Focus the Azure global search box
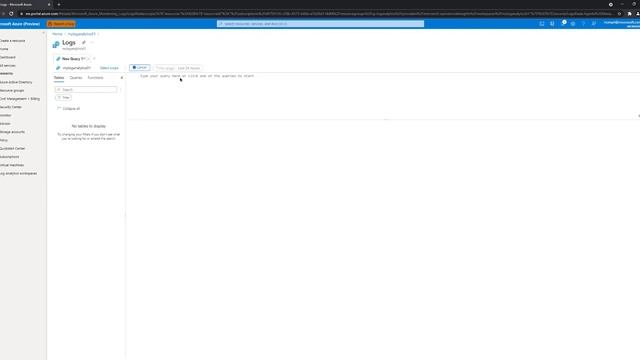640x360 pixels. (320, 24)
